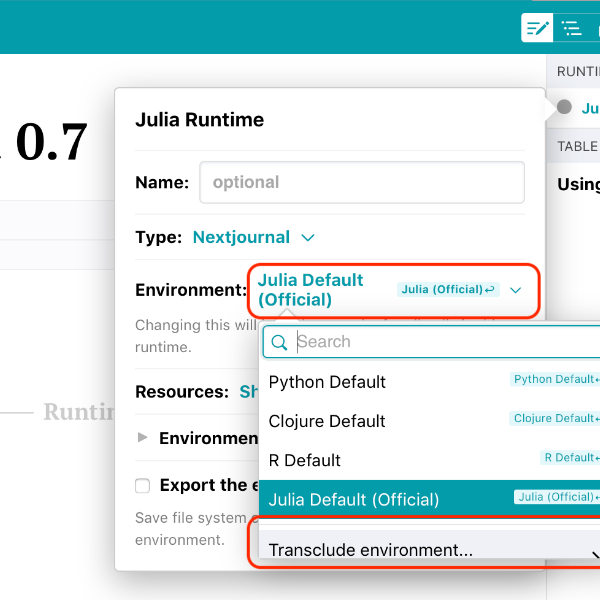Select Python Default from the list
Viewport: 600px width, 600px height.
327,382
